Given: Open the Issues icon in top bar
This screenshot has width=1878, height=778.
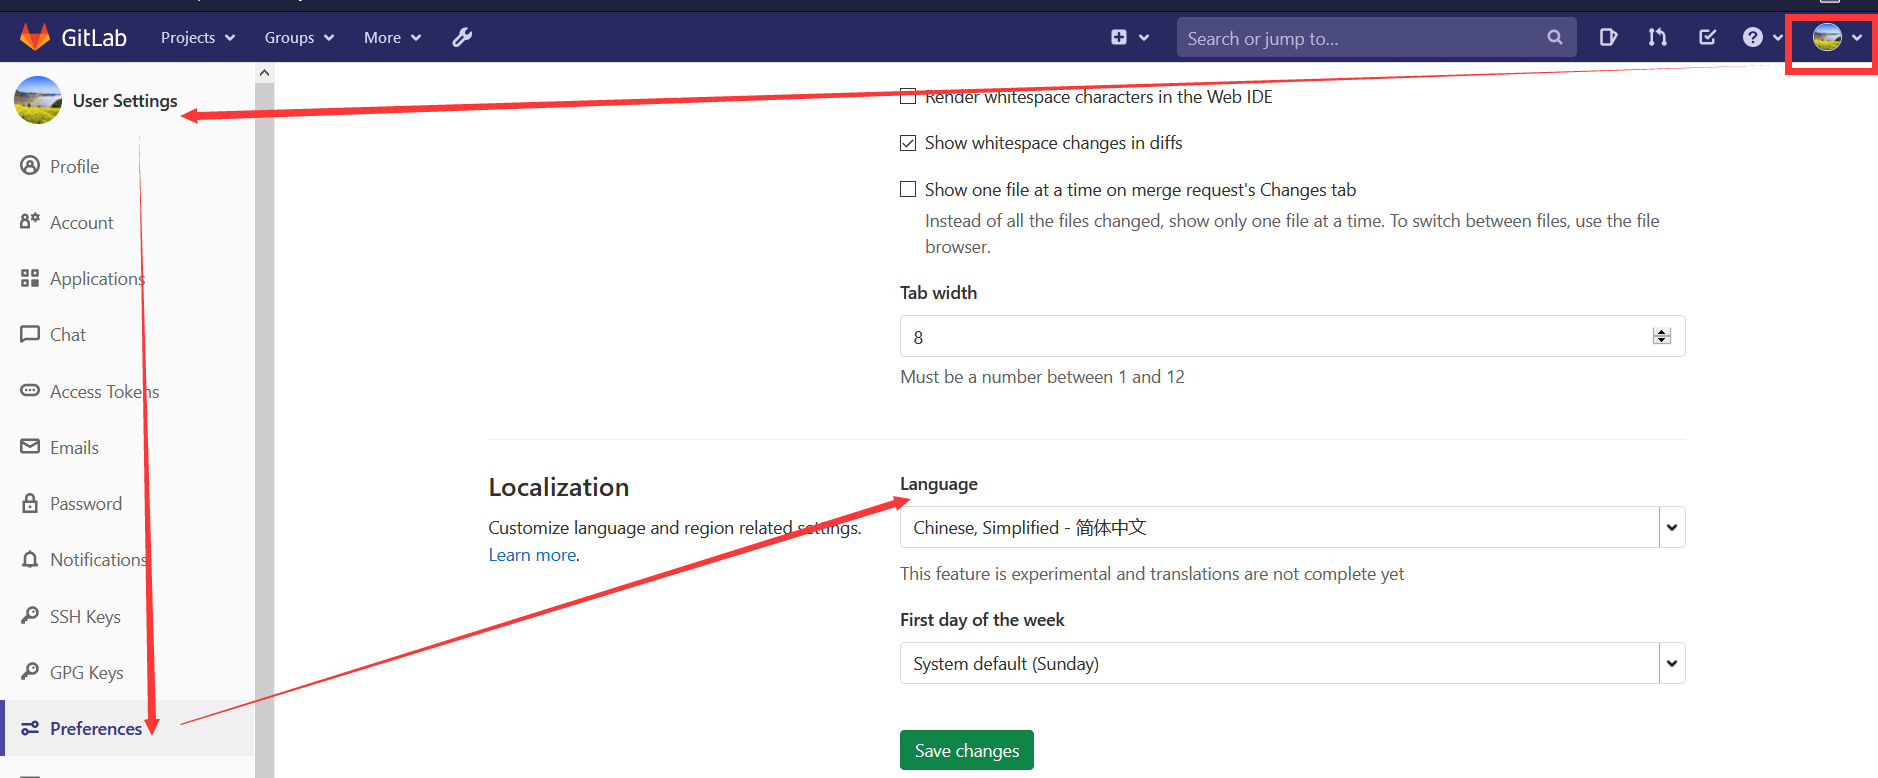Looking at the screenshot, I should (1608, 37).
